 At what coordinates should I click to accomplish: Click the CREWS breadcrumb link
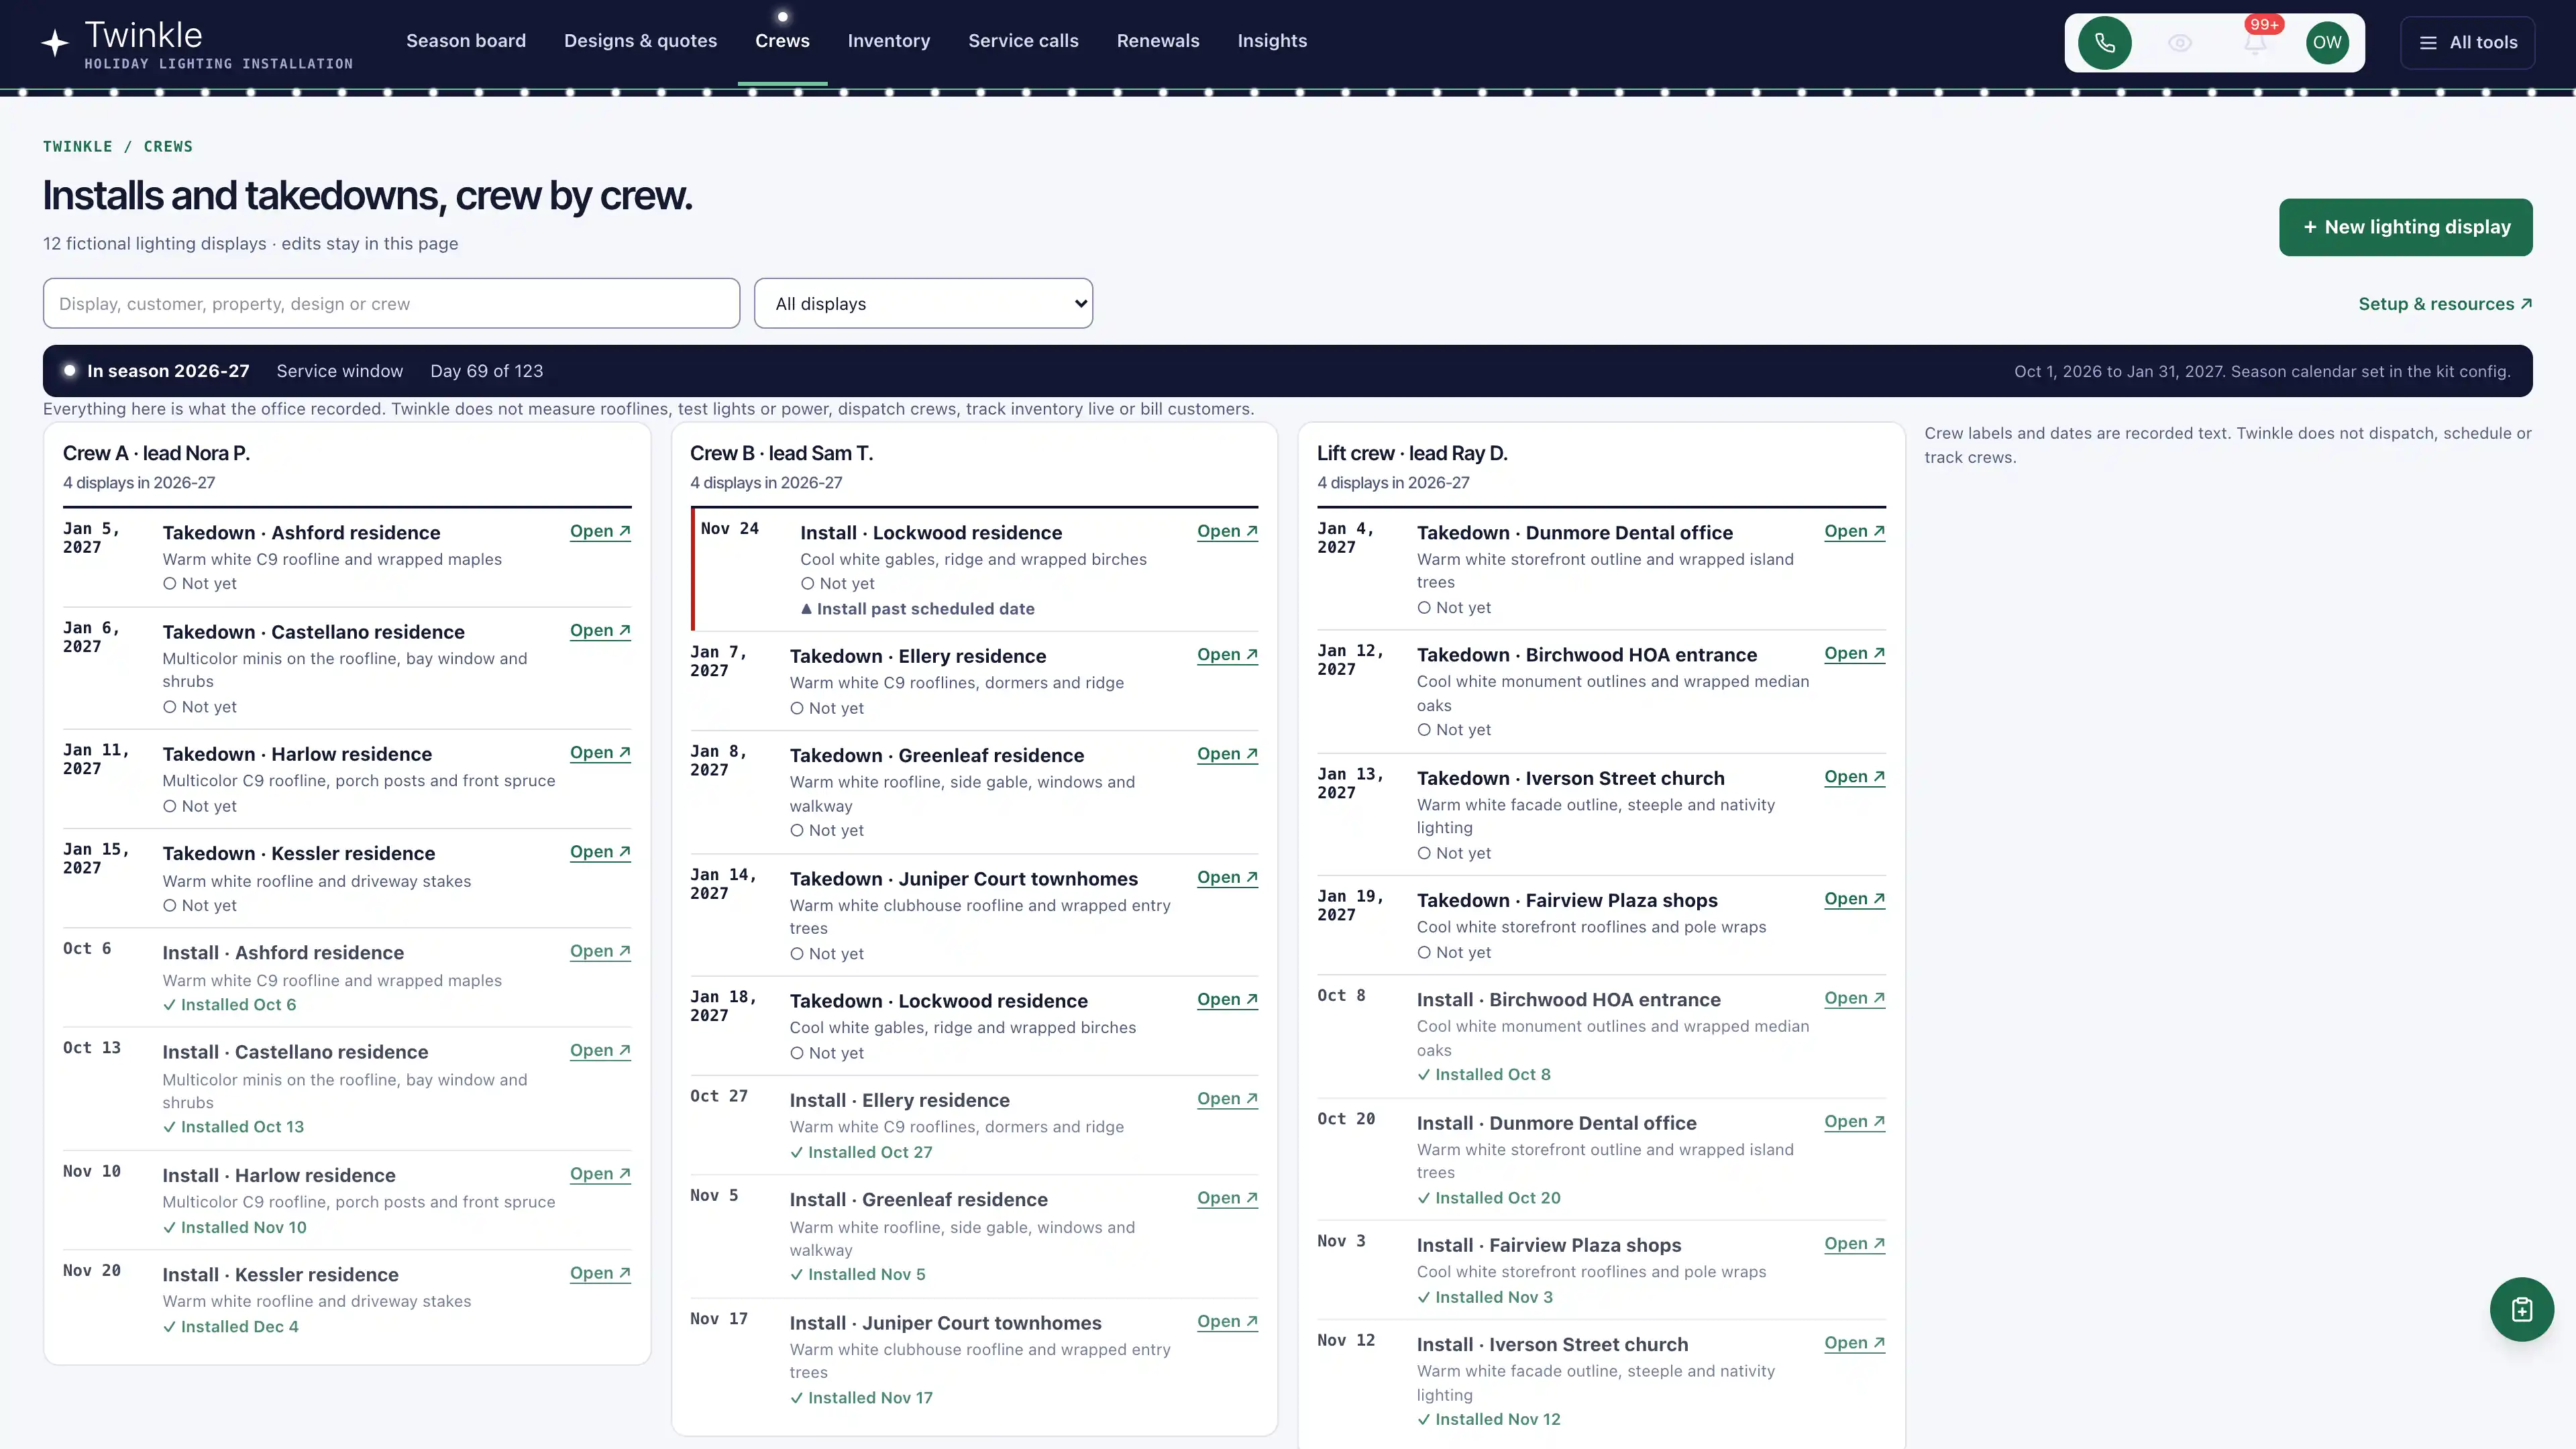[168, 146]
